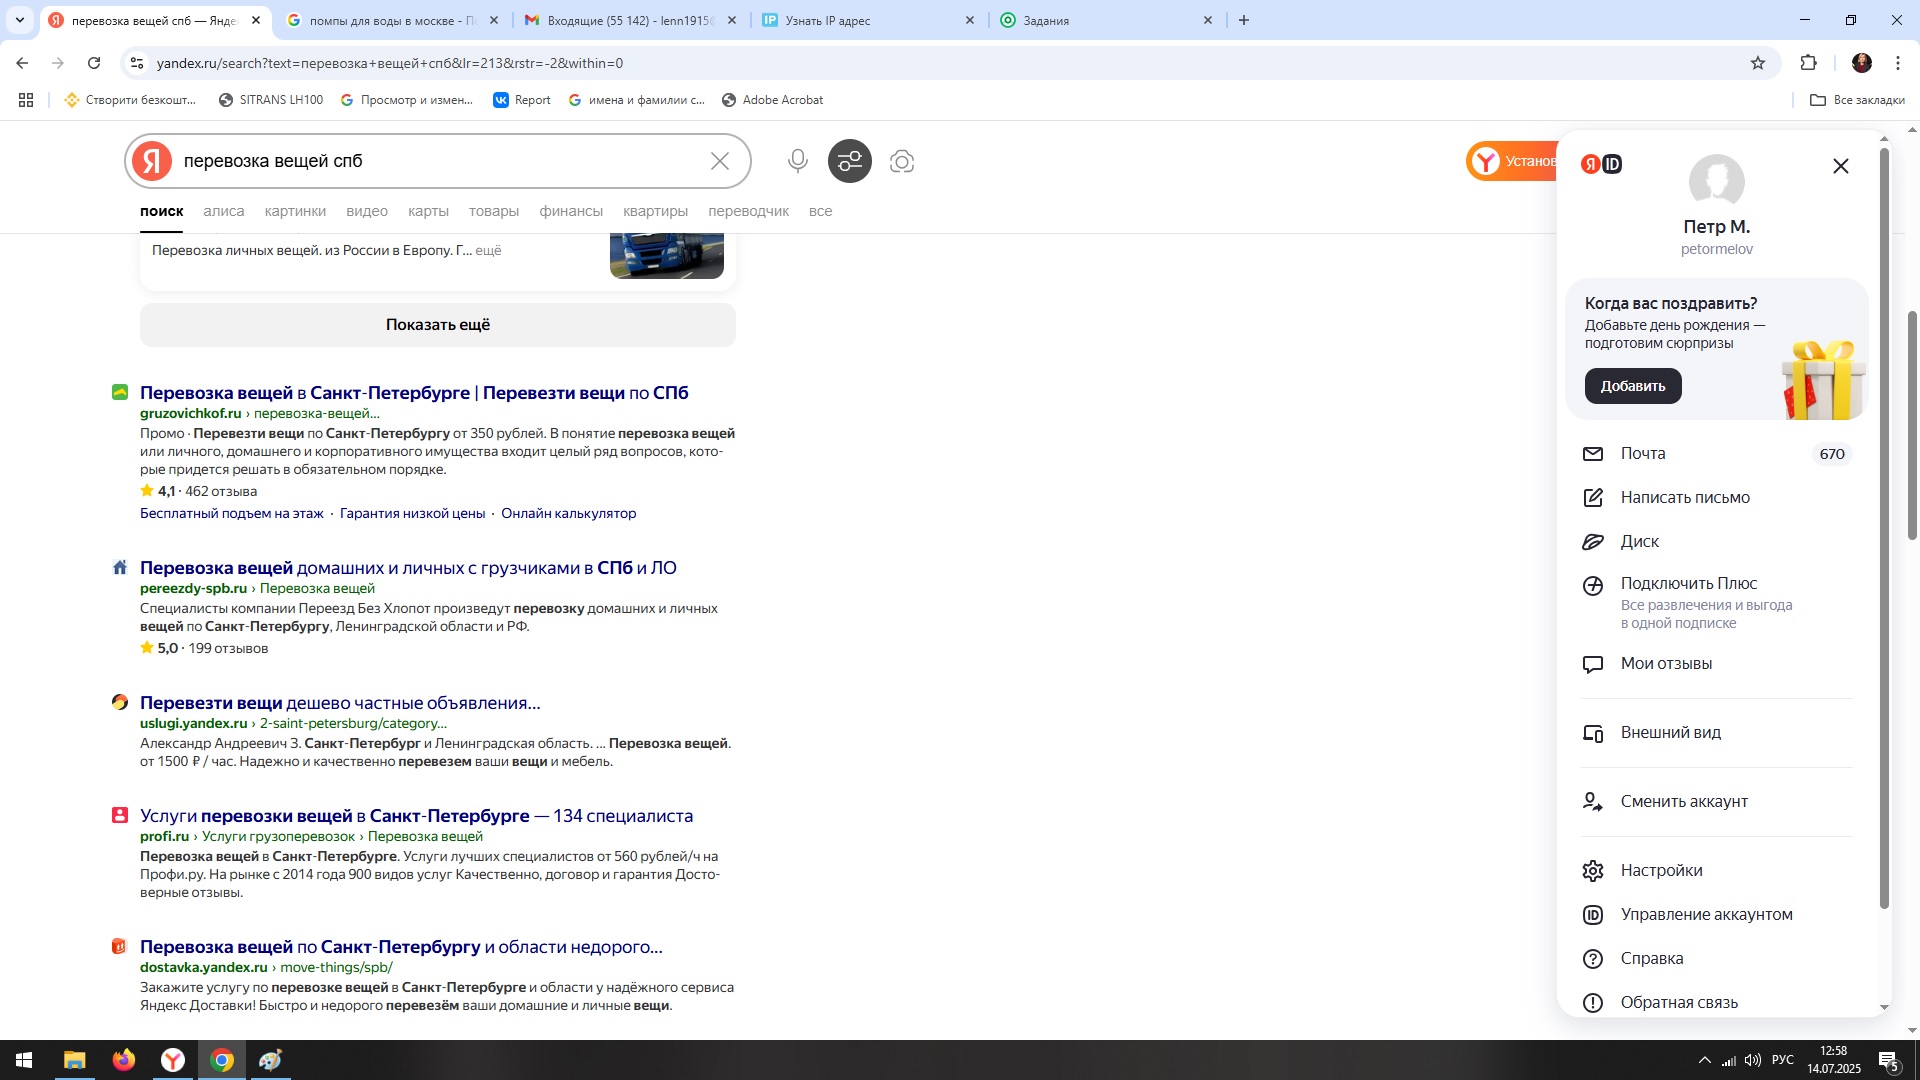This screenshot has width=1920, height=1080.
Task: Click ещё to expand ad snippet
Action: click(x=488, y=250)
